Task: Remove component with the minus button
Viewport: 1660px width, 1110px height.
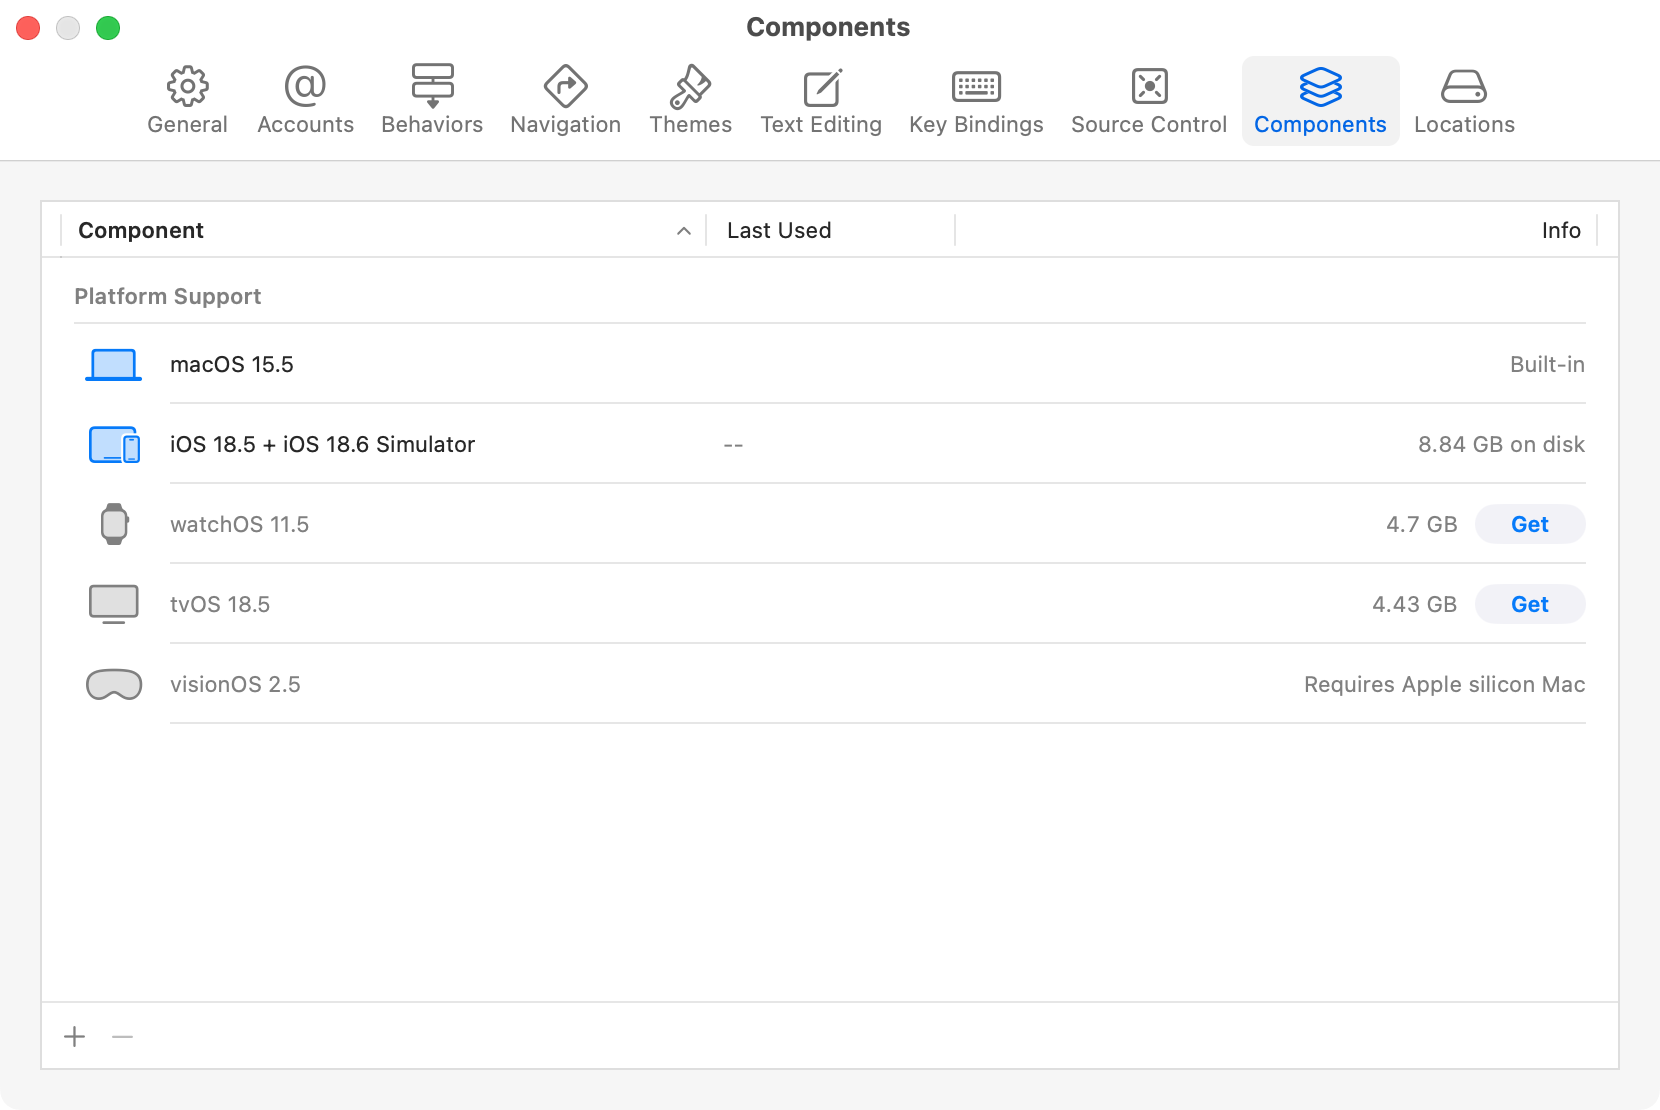Action: (122, 1037)
